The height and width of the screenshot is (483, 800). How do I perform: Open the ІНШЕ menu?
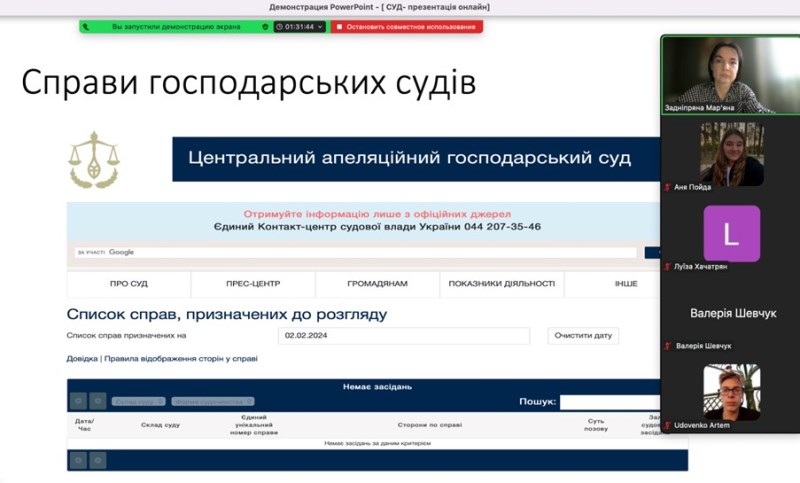click(x=626, y=284)
